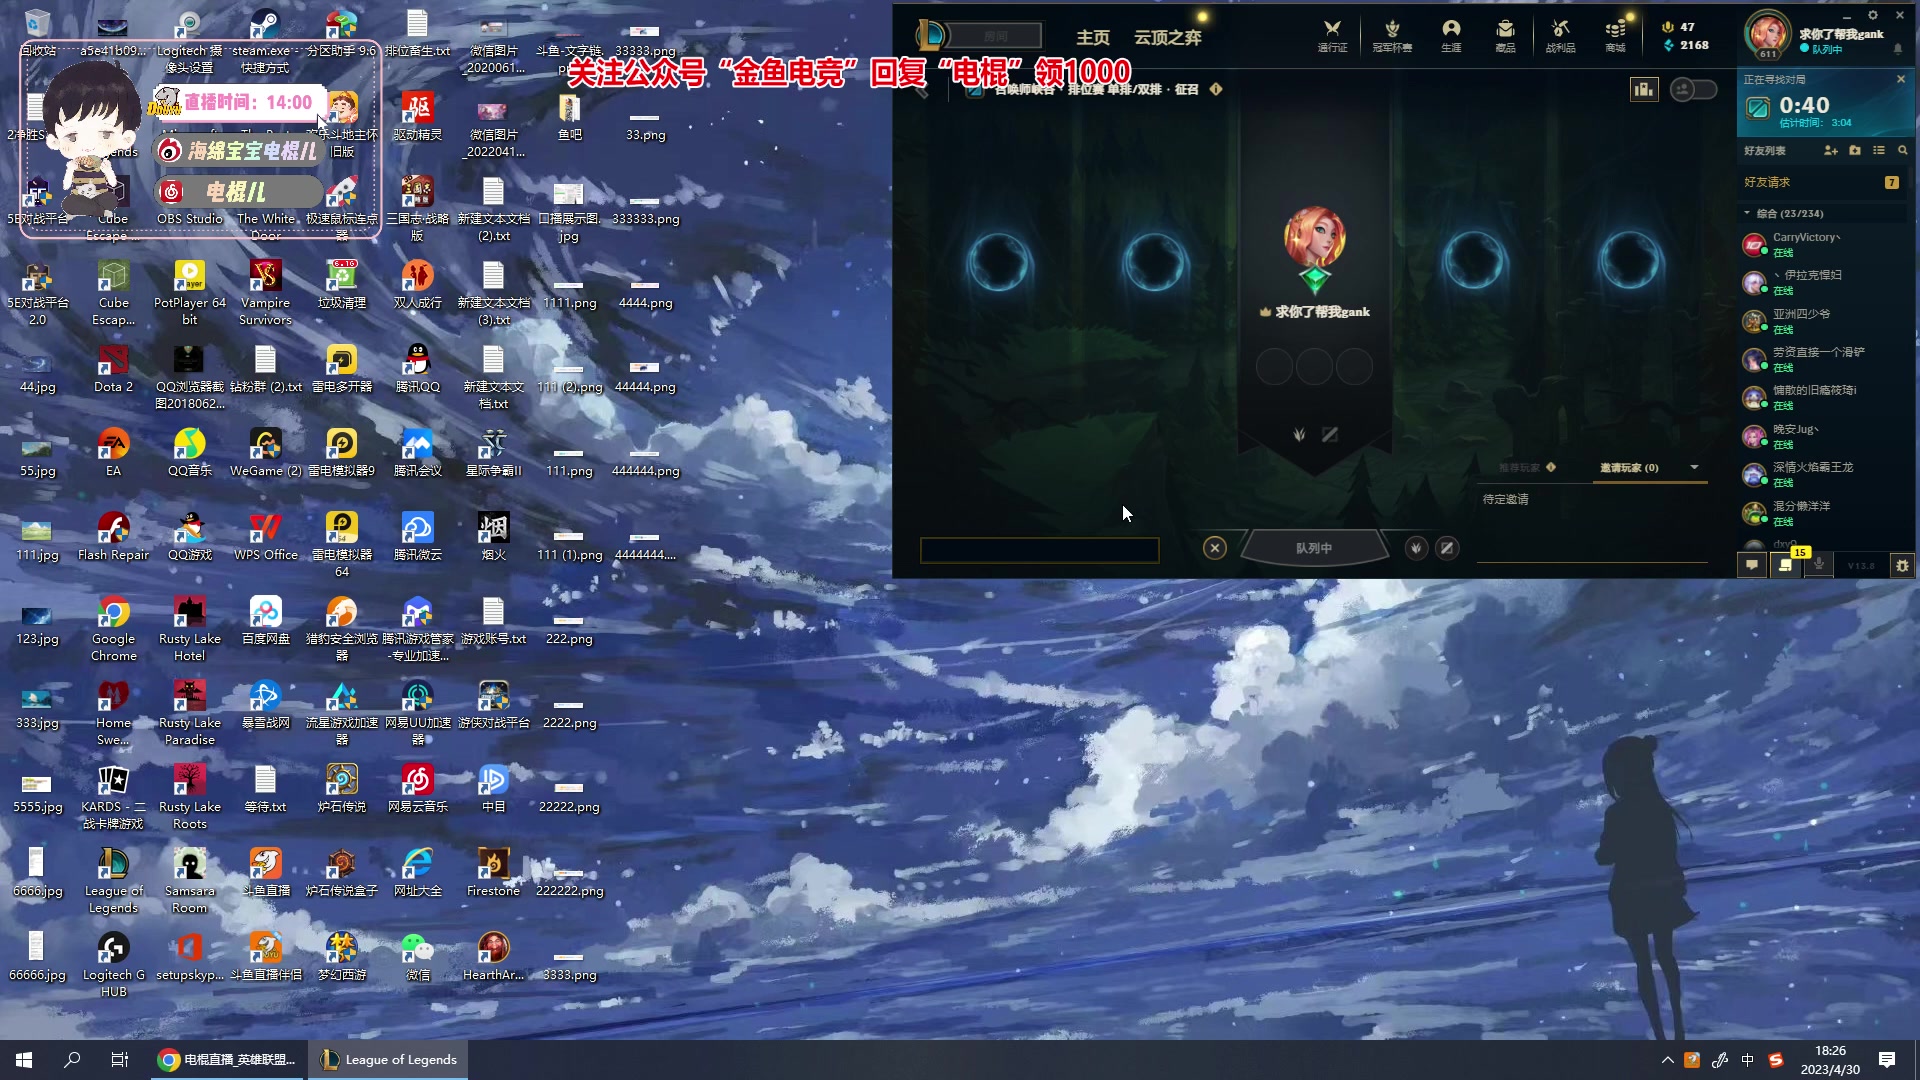The width and height of the screenshot is (1920, 1080).
Task: Search the friends list magnifier icon
Action: tap(1903, 151)
